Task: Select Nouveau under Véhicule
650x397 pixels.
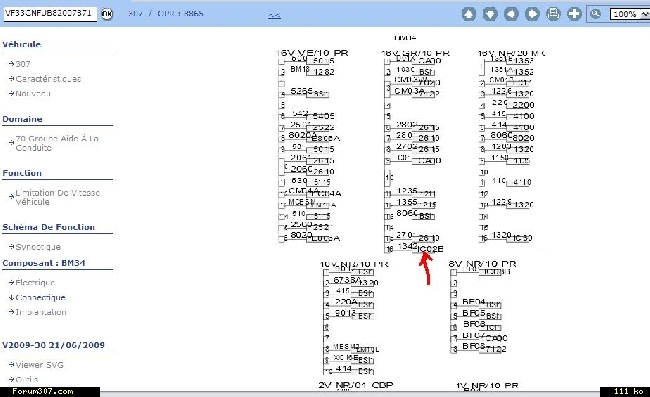Action: pyautogui.click(x=33, y=94)
